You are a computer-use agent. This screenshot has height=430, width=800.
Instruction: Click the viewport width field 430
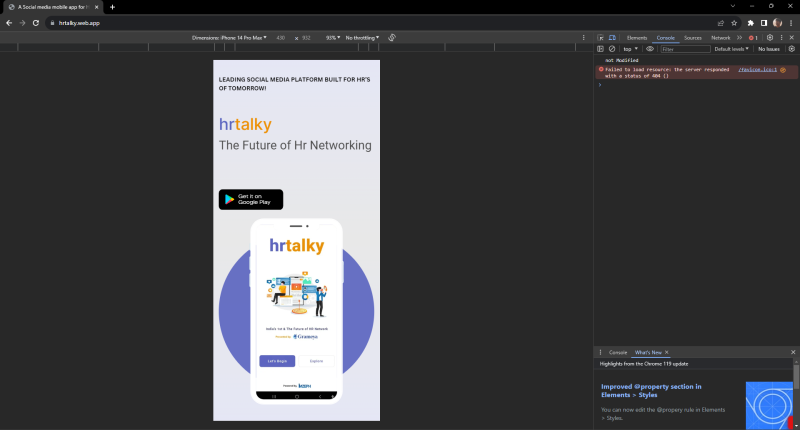tap(281, 38)
